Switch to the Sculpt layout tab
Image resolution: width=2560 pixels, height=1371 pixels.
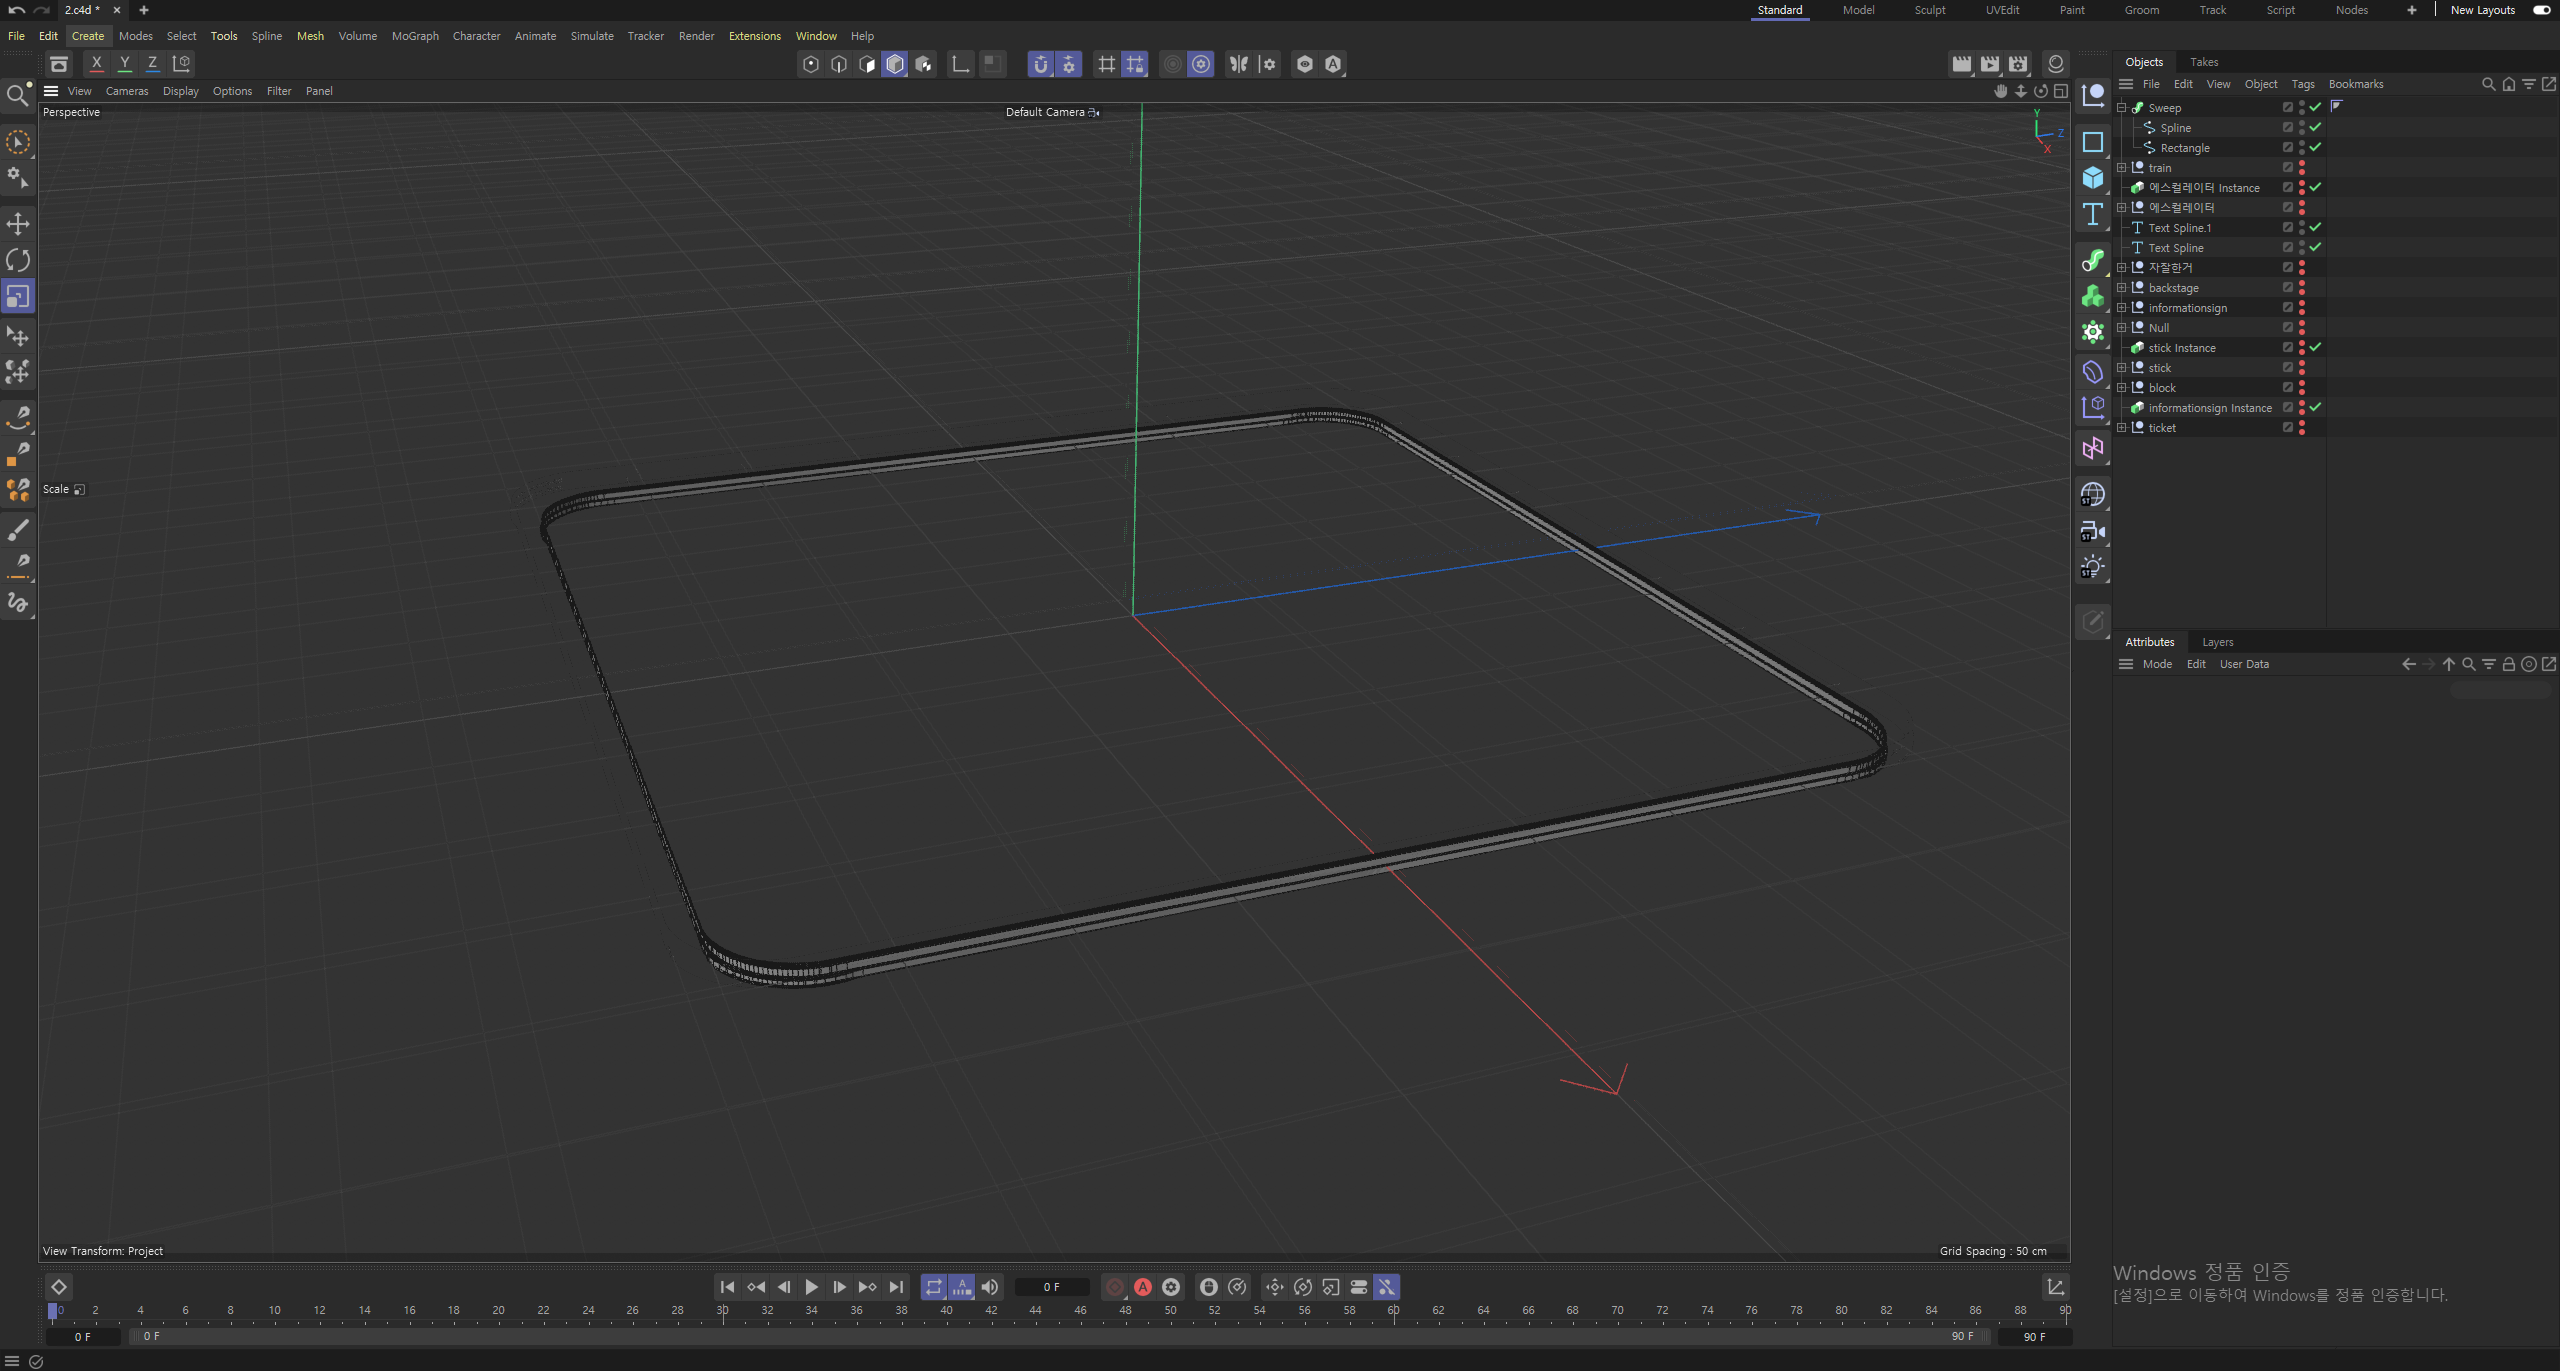click(x=1930, y=10)
